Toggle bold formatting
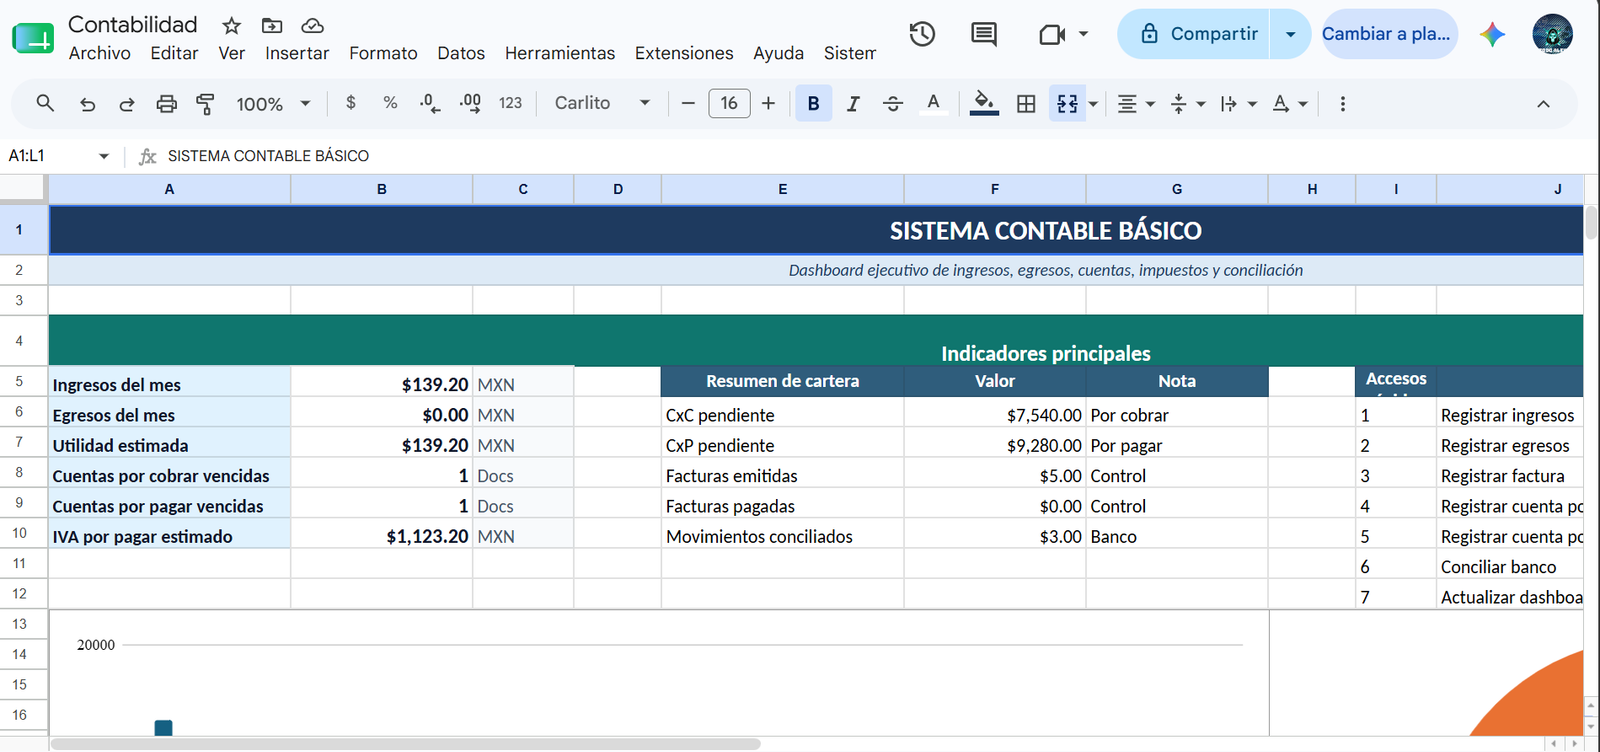1600x752 pixels. pos(813,103)
